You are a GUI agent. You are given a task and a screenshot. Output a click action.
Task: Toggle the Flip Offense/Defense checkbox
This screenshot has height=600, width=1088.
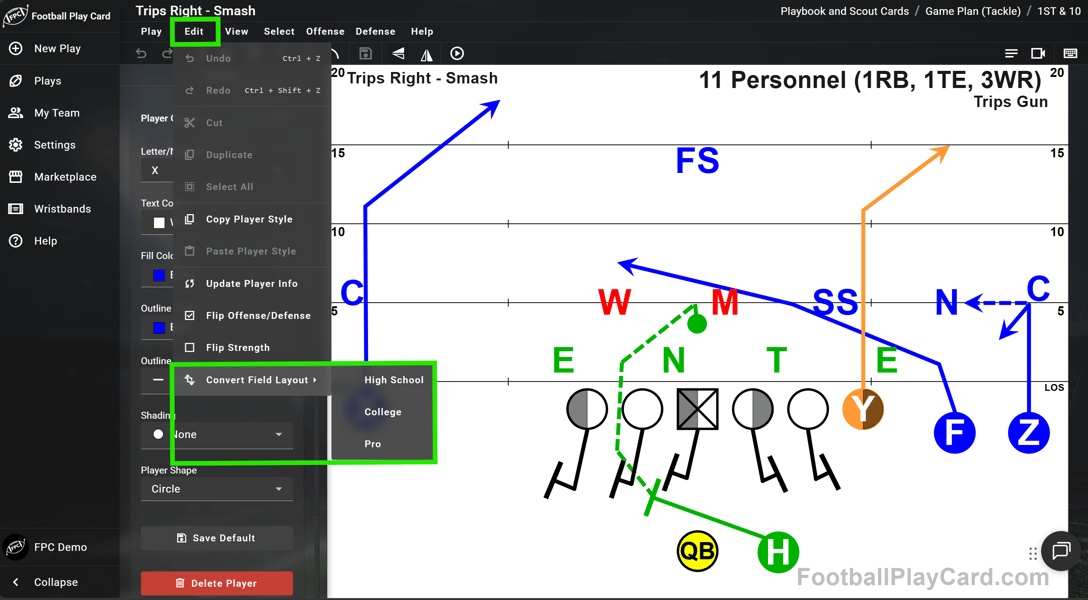189,316
